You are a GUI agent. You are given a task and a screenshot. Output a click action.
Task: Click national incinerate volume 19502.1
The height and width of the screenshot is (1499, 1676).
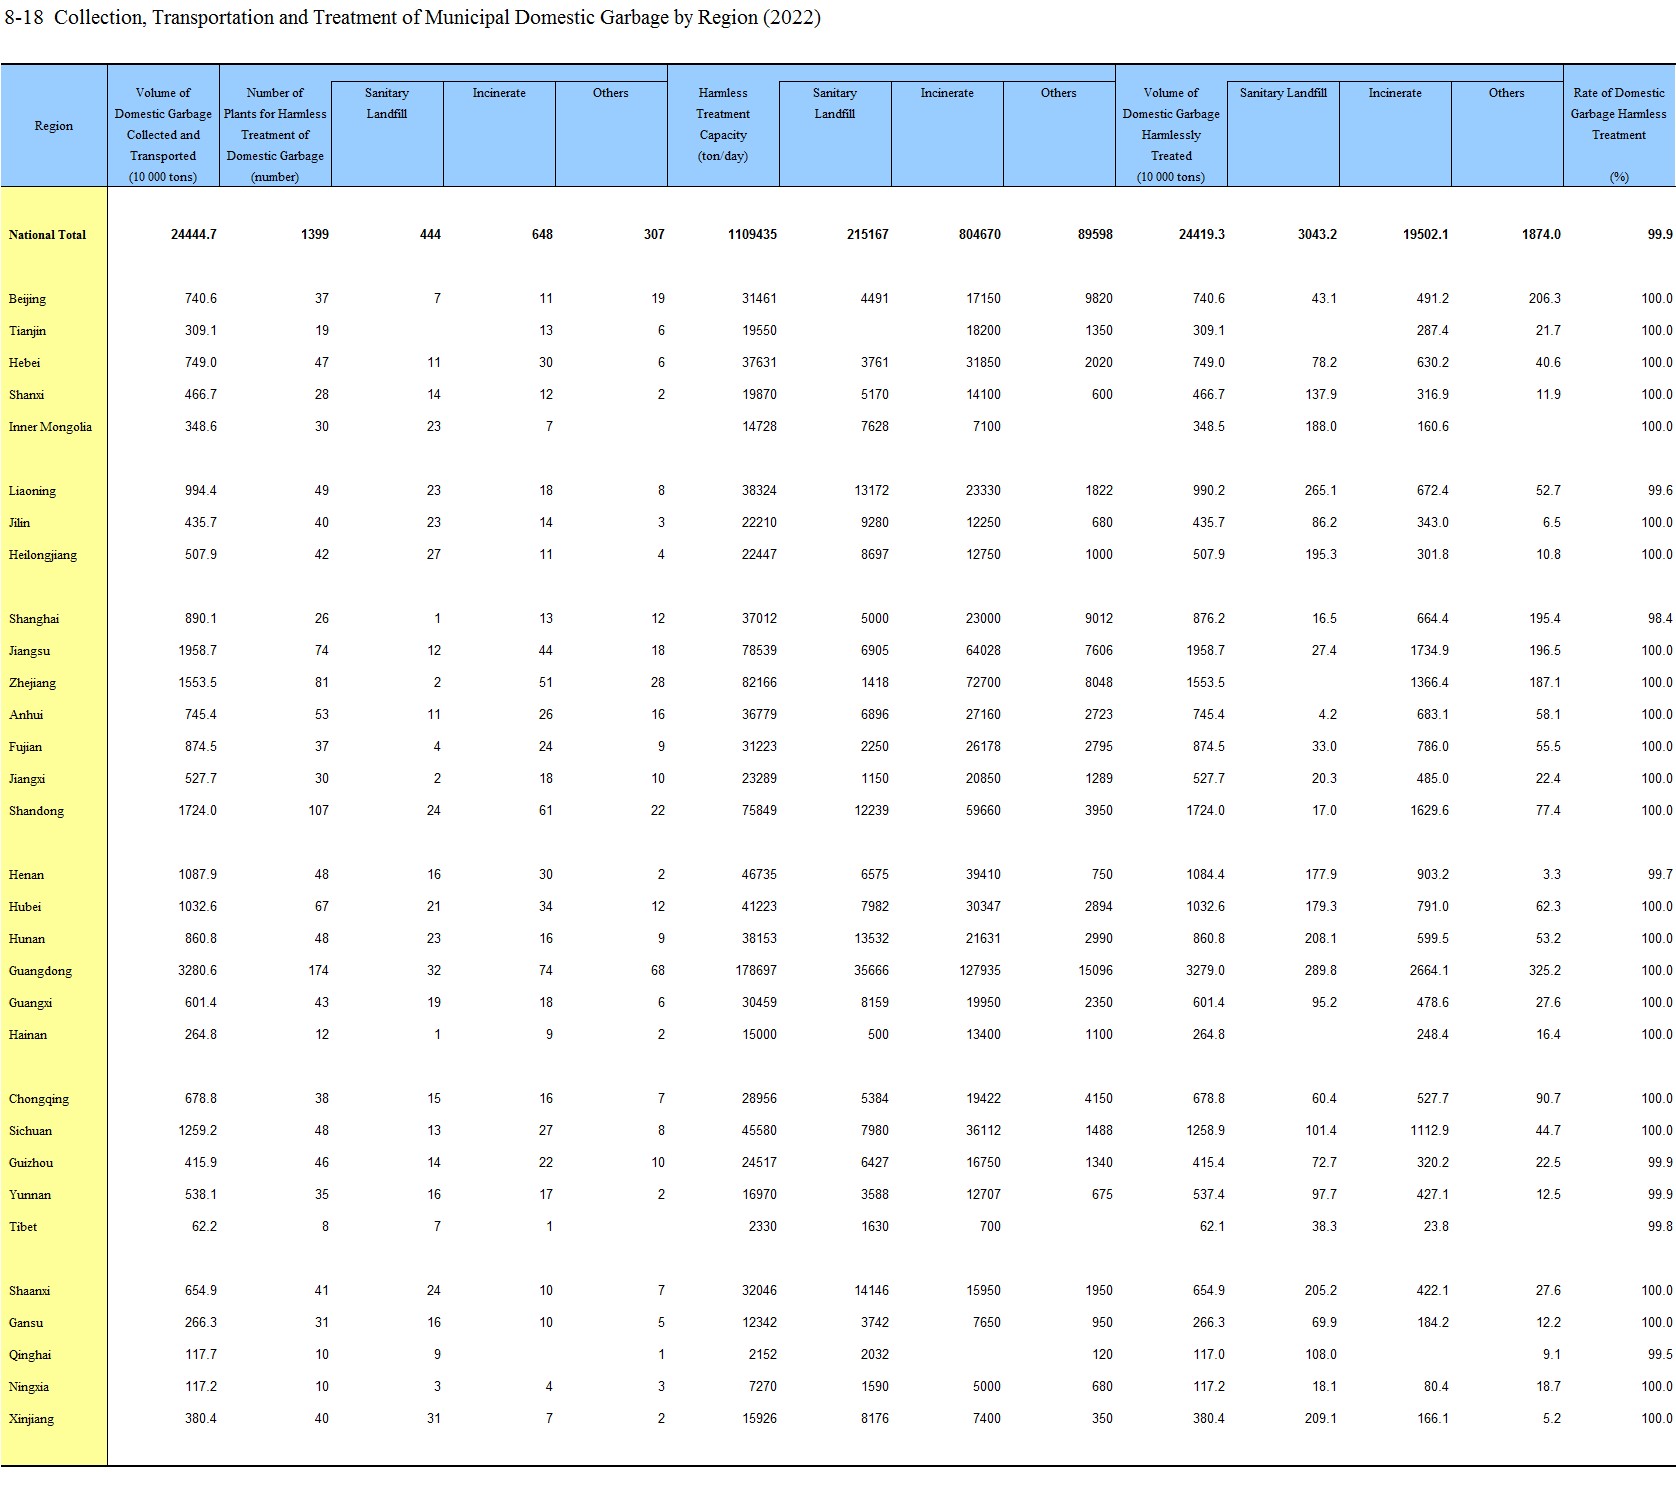1426,235
